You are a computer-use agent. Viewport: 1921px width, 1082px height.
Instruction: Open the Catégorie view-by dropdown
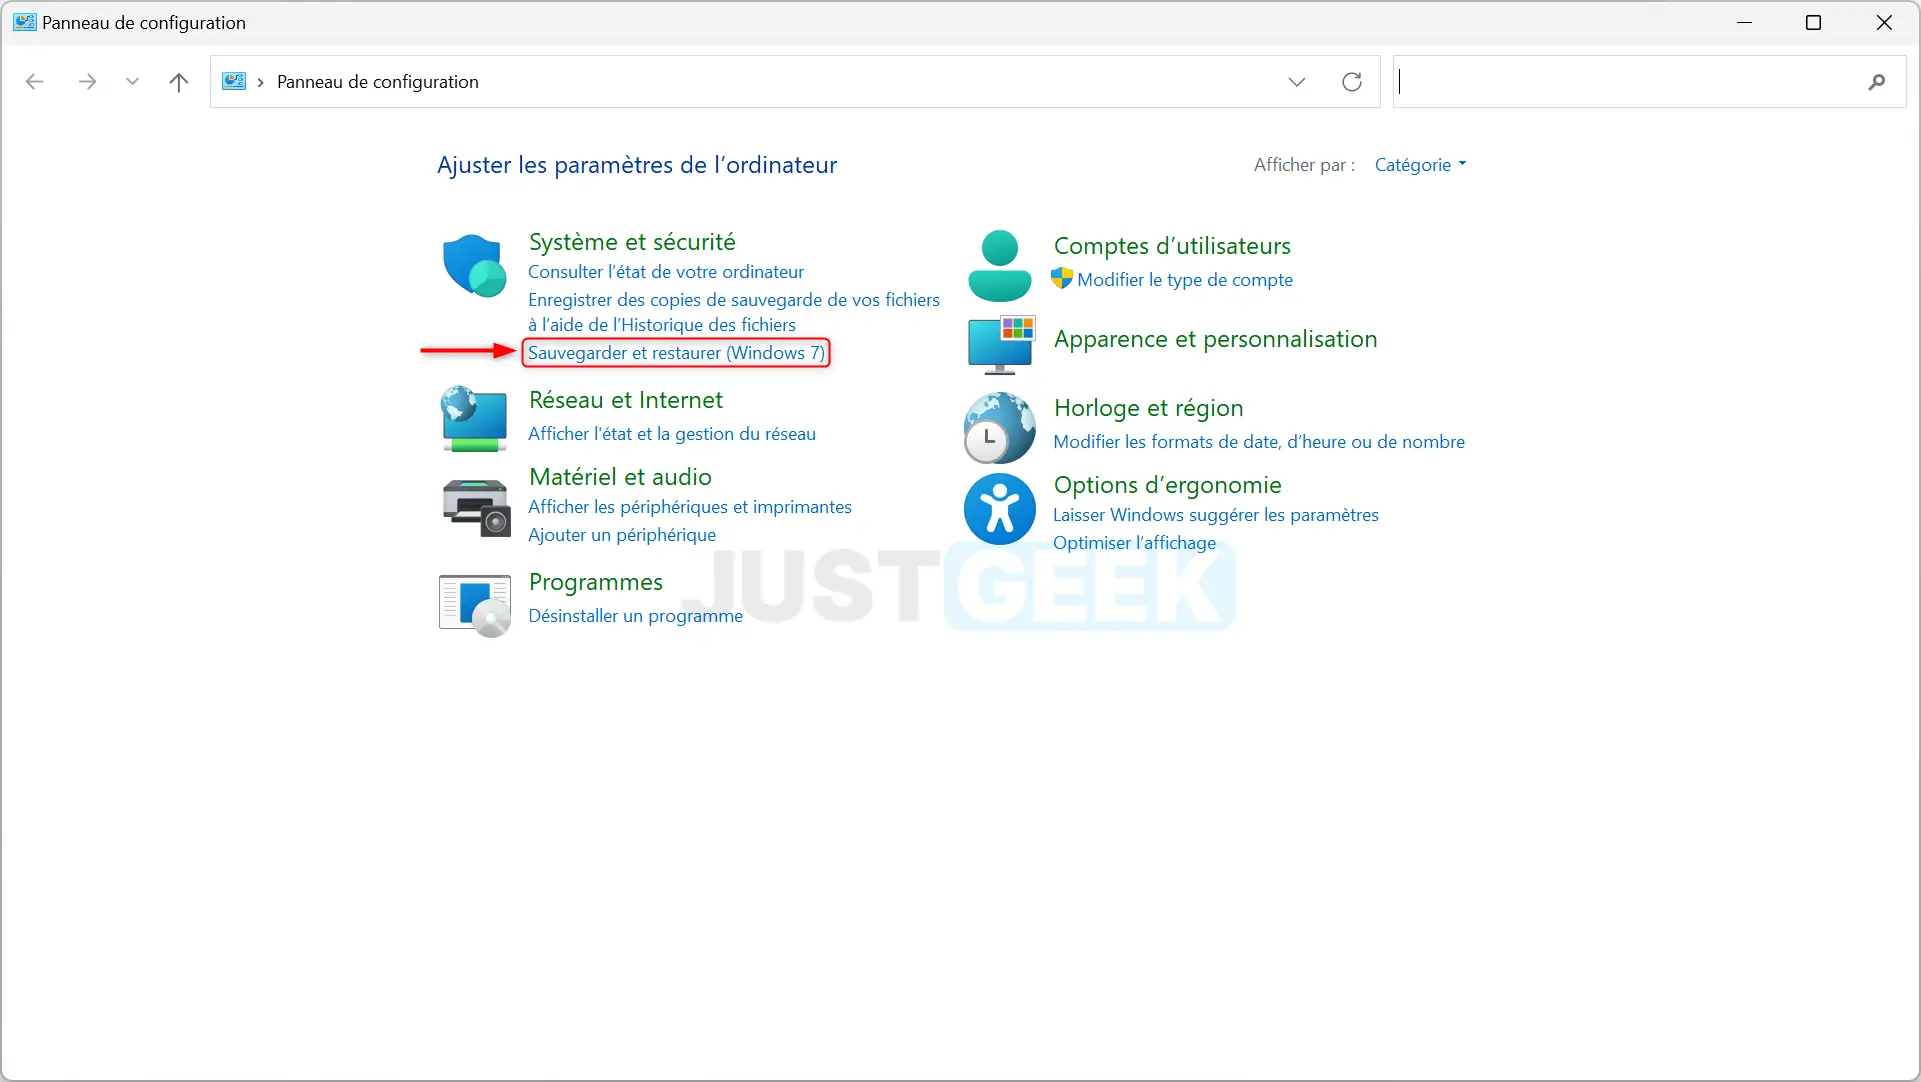(x=1420, y=165)
